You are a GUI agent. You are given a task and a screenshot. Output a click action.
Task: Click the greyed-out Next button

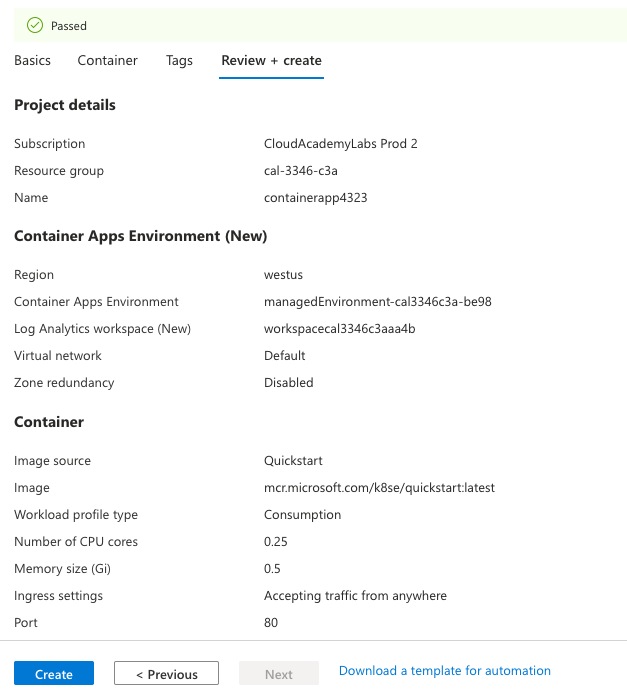(x=278, y=674)
